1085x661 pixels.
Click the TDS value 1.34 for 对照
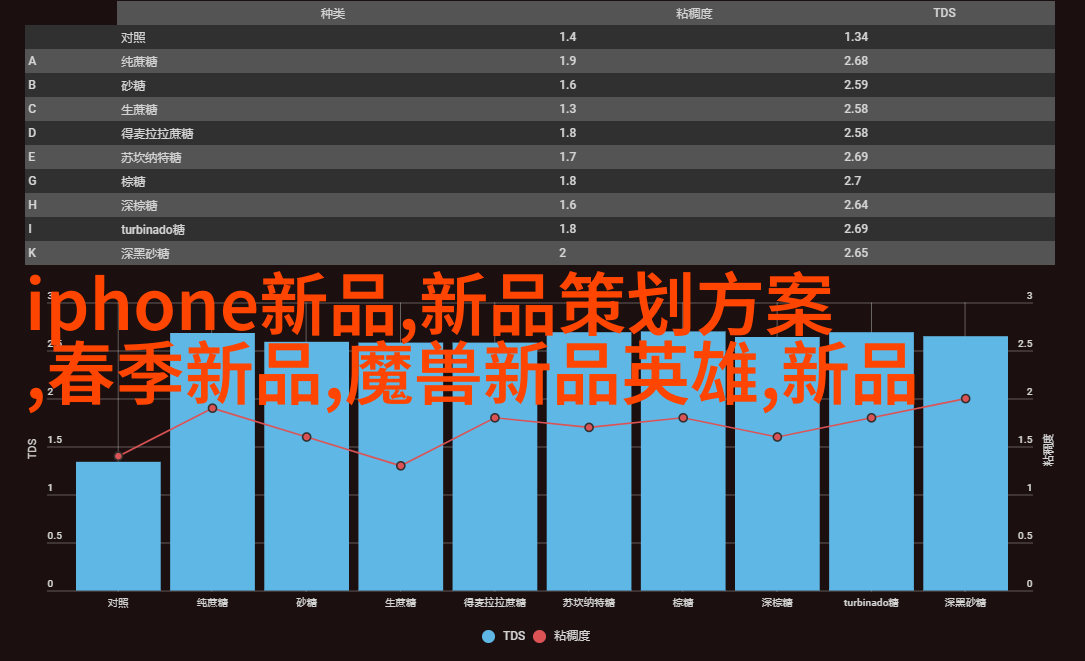(856, 37)
